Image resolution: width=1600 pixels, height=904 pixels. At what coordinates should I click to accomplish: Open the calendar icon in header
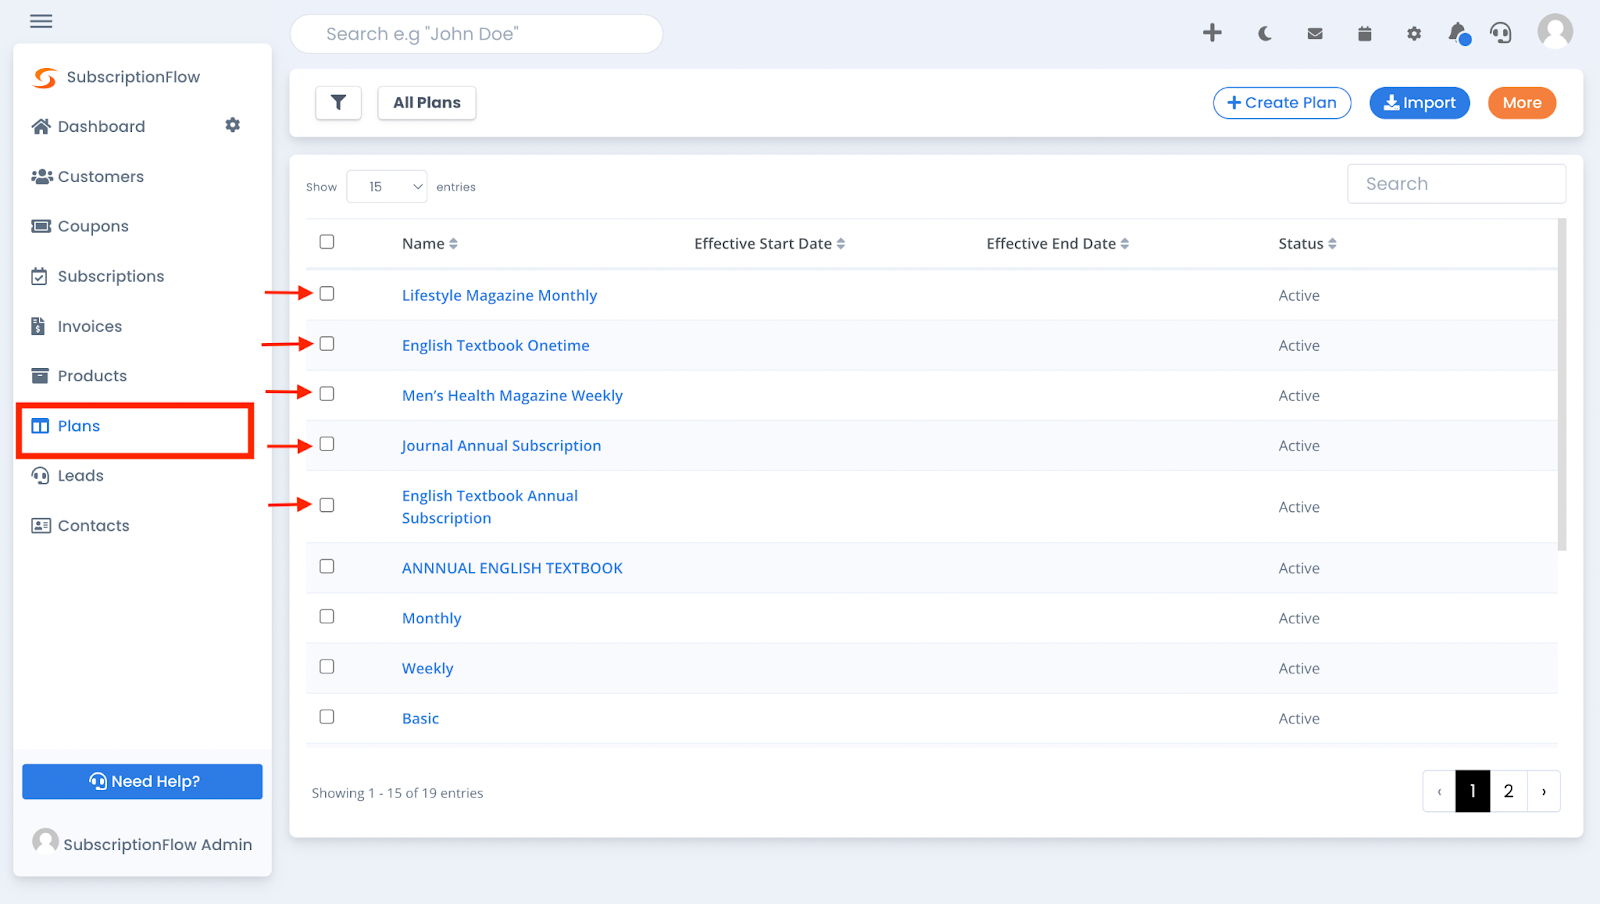click(1364, 34)
